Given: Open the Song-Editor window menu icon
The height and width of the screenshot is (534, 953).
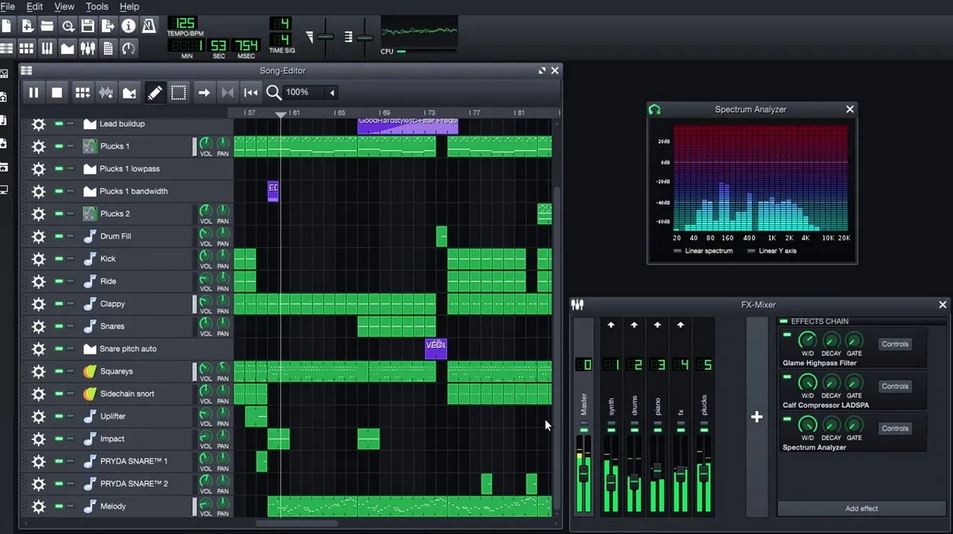Looking at the screenshot, I should tap(26, 70).
